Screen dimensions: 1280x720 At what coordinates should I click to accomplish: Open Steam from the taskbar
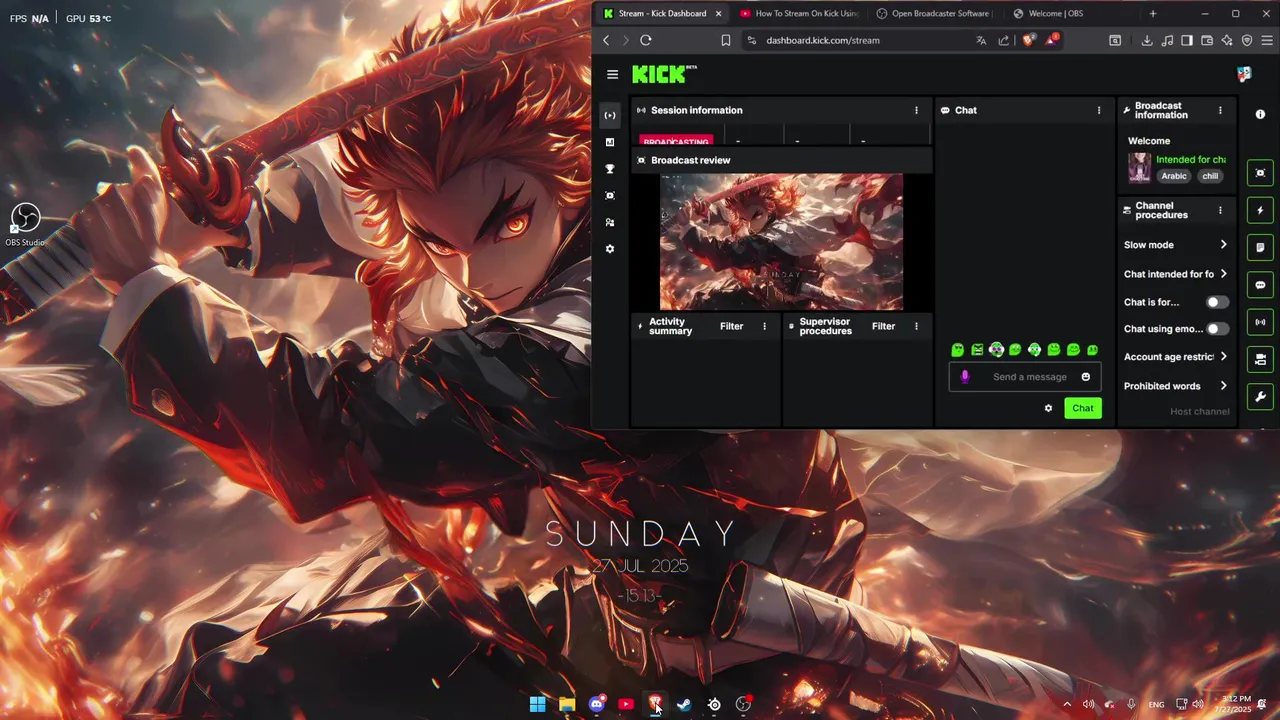pyautogui.click(x=685, y=704)
